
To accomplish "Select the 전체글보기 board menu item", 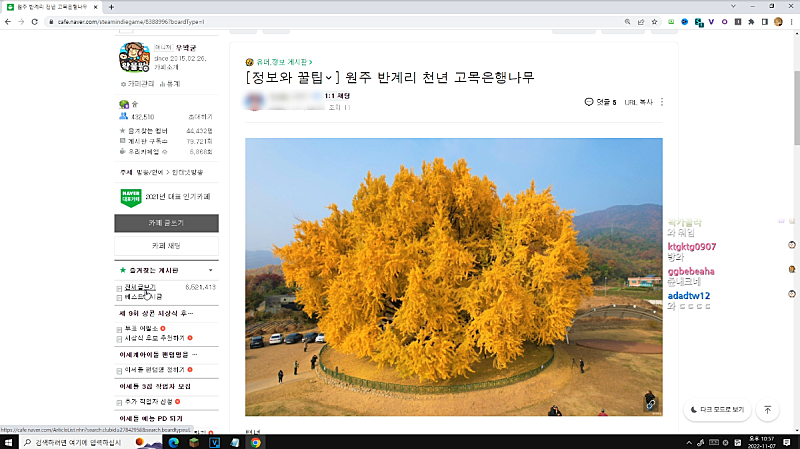I will click(x=139, y=287).
